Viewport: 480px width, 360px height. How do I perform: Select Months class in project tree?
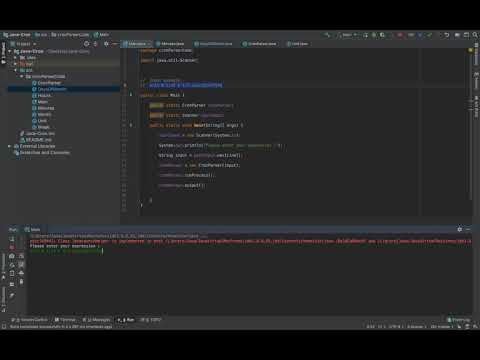(42, 115)
